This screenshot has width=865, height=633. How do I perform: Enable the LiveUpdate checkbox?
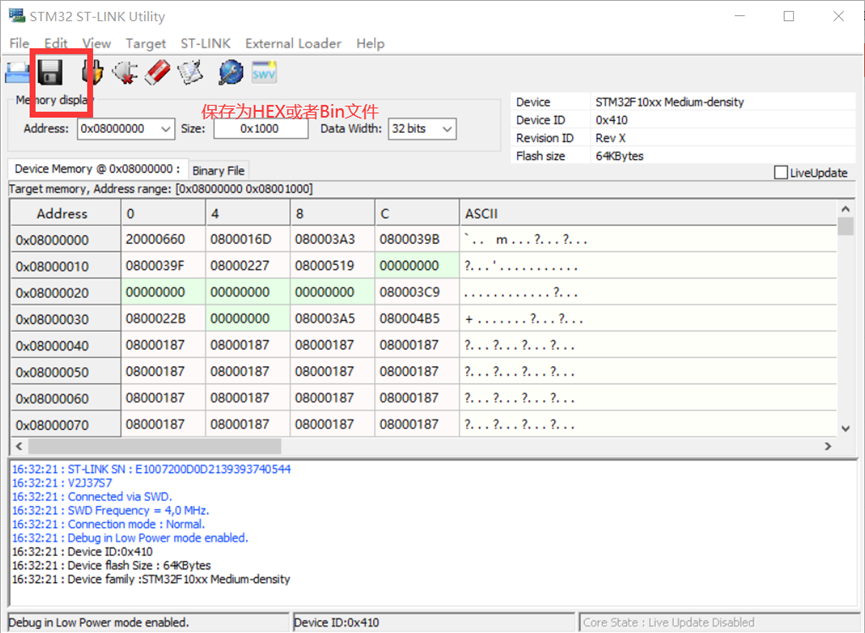pyautogui.click(x=781, y=173)
